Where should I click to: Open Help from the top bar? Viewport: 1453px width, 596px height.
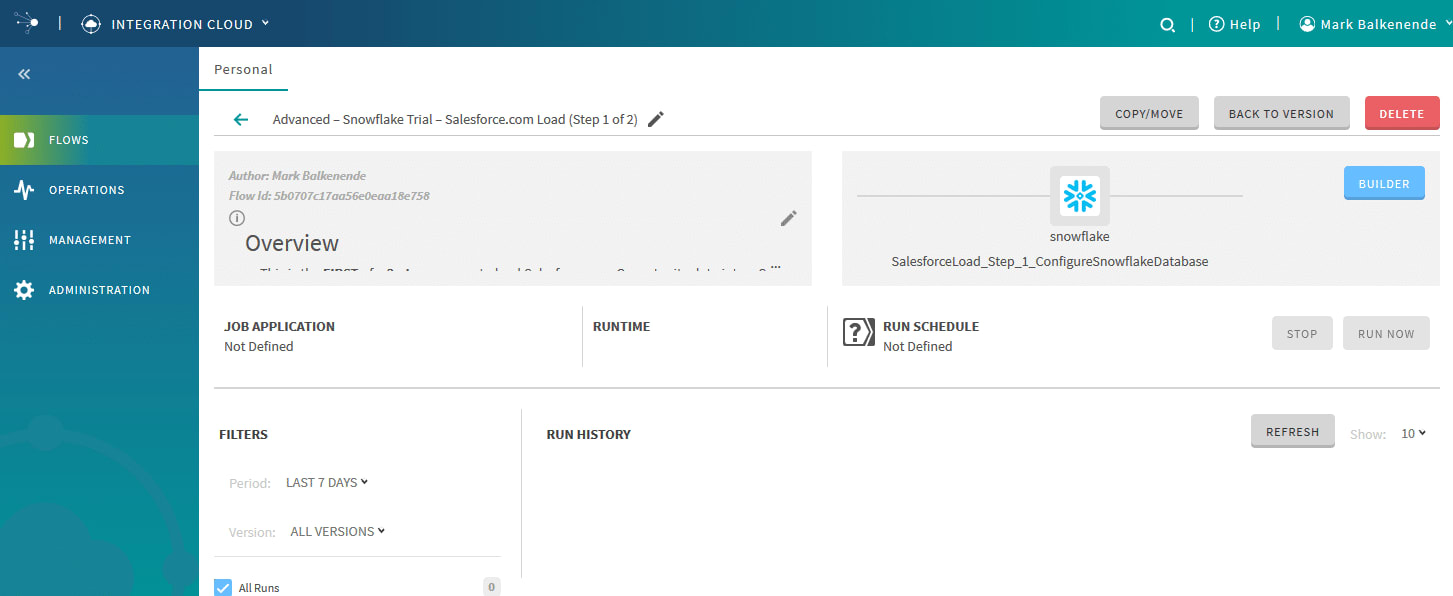(1234, 23)
